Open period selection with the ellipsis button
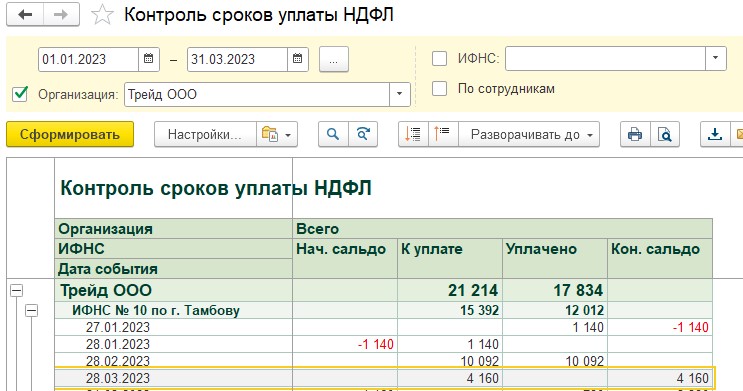 [x=334, y=59]
